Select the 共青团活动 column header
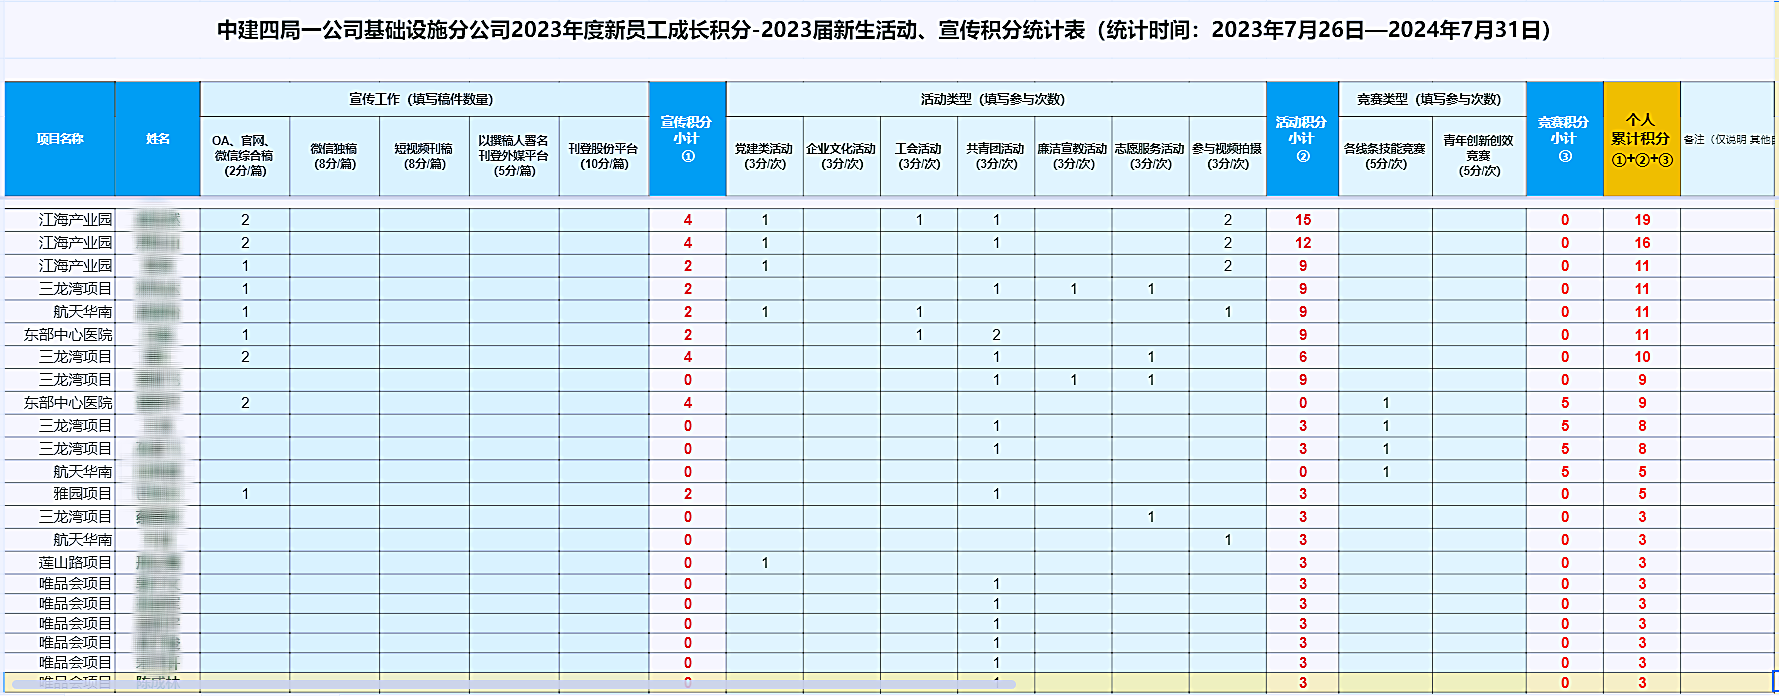This screenshot has height=696, width=1779. (x=996, y=156)
